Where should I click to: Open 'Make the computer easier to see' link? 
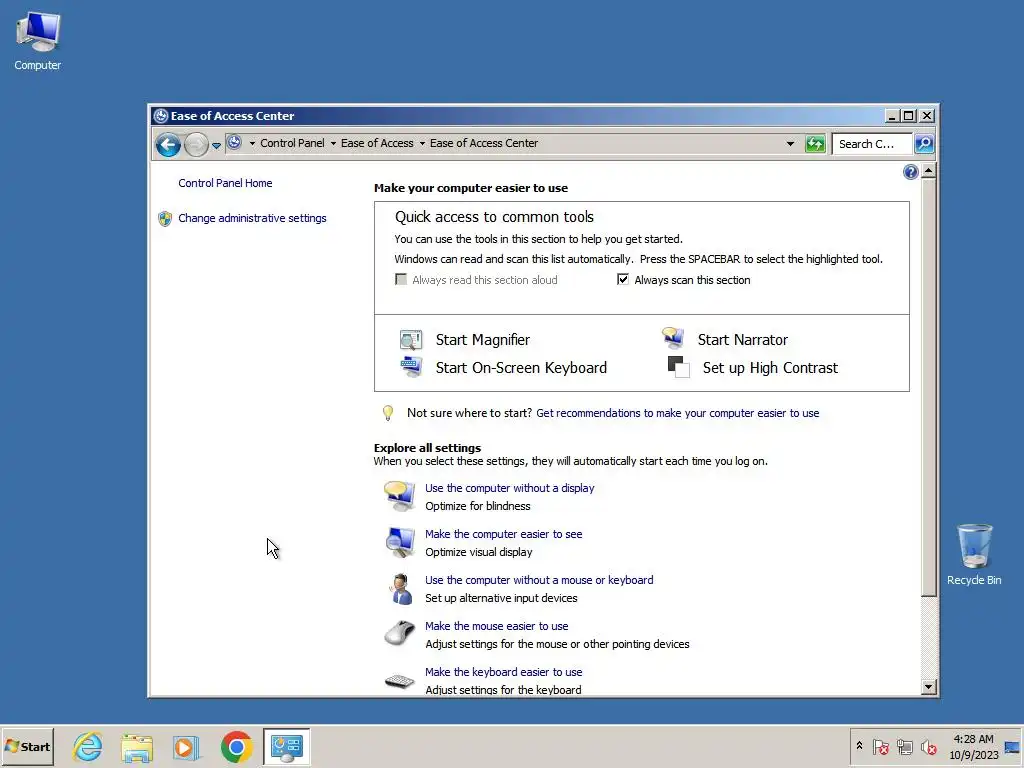pos(504,534)
